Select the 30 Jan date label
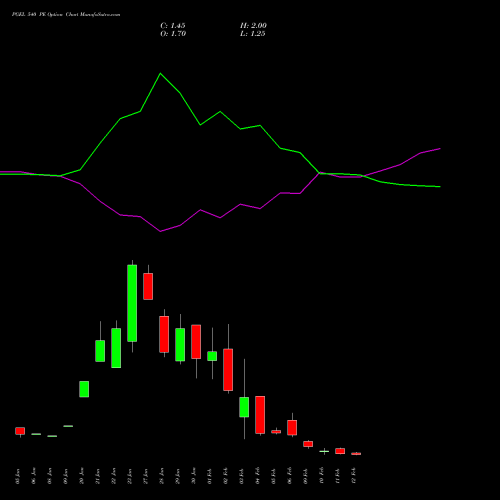 [194, 476]
